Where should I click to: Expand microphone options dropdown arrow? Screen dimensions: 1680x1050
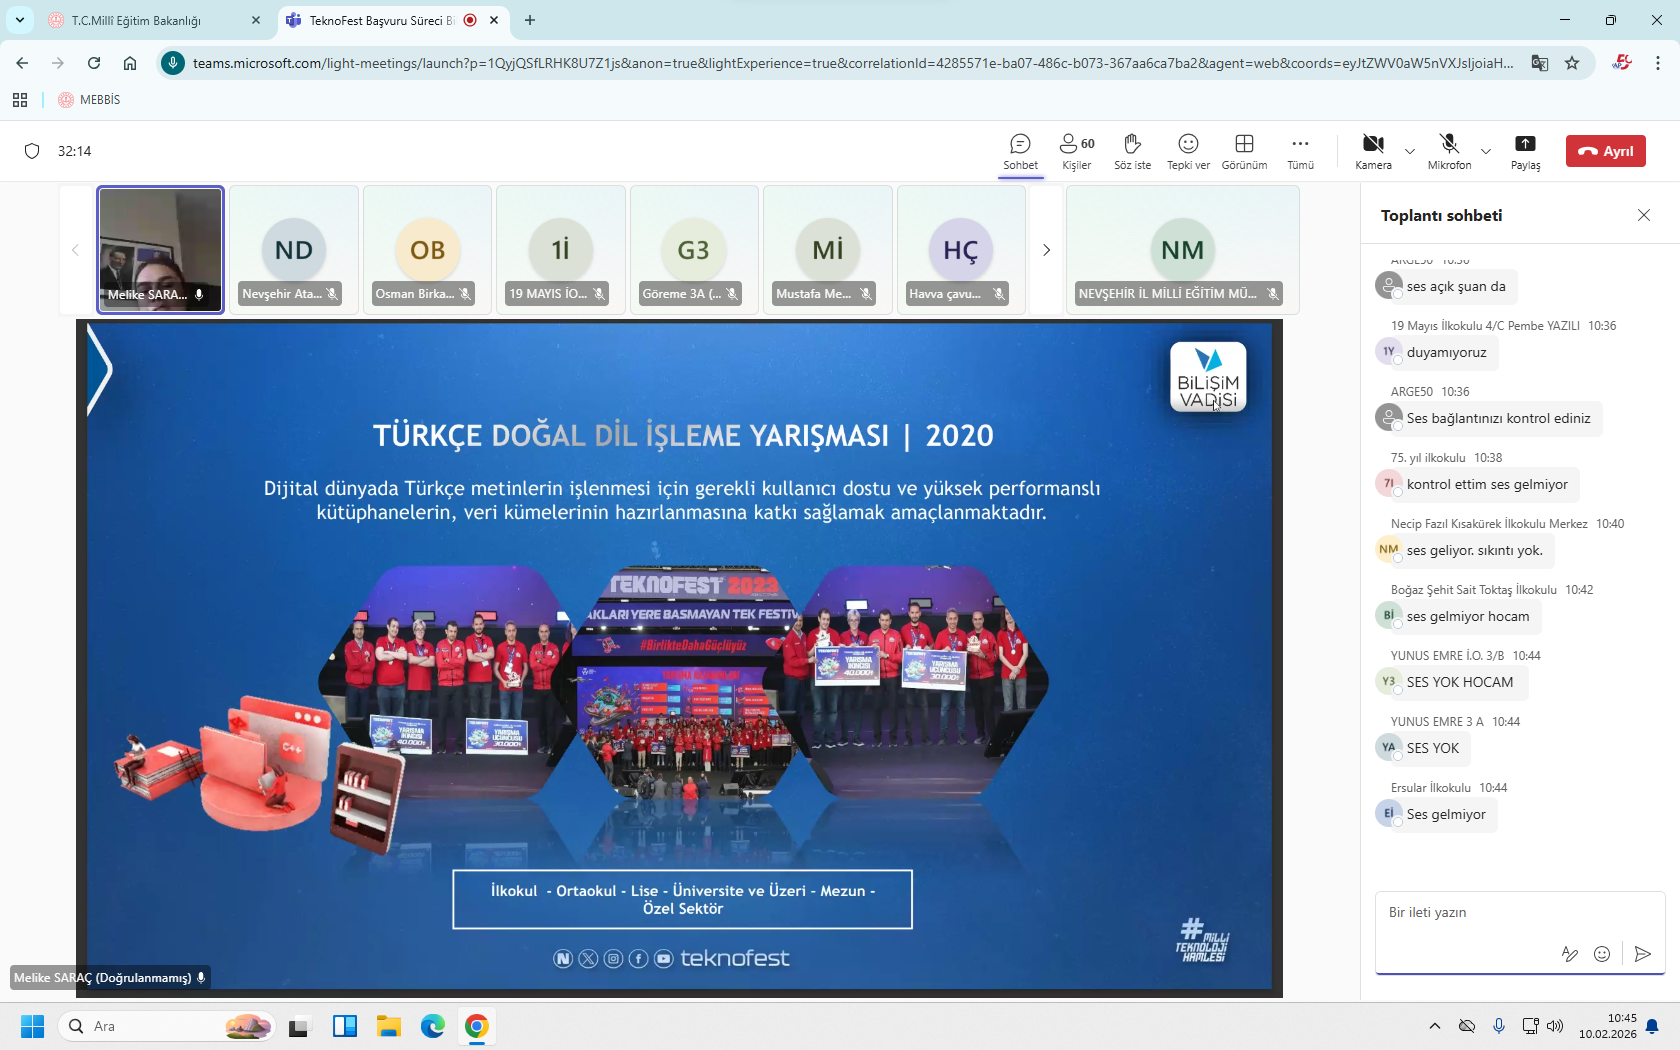[x=1486, y=152]
